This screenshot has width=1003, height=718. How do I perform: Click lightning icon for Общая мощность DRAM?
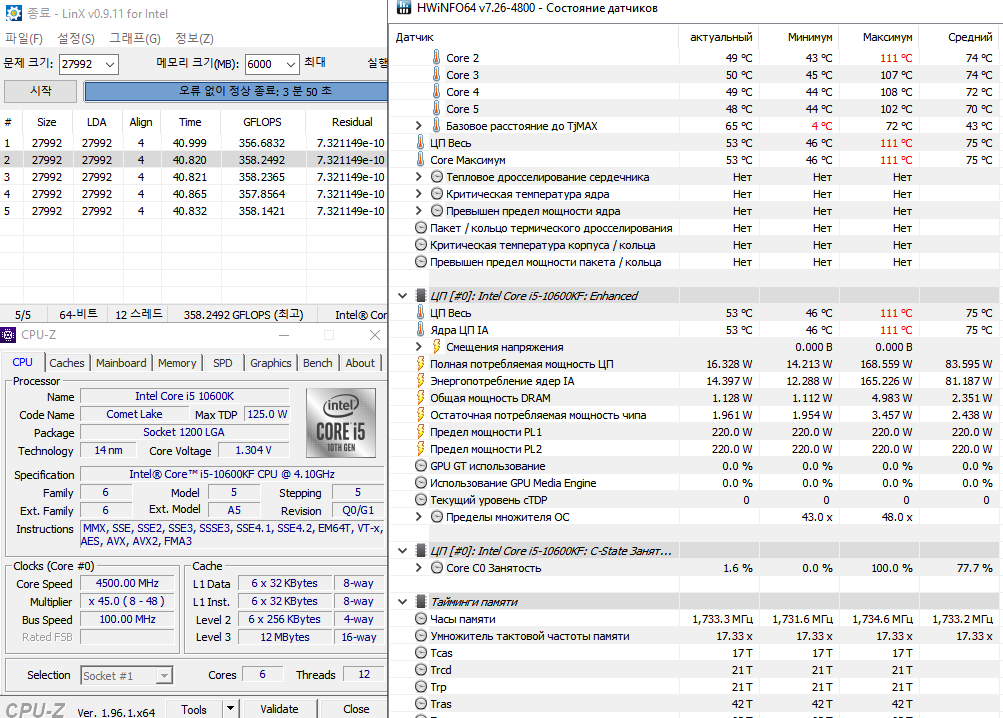coord(420,397)
